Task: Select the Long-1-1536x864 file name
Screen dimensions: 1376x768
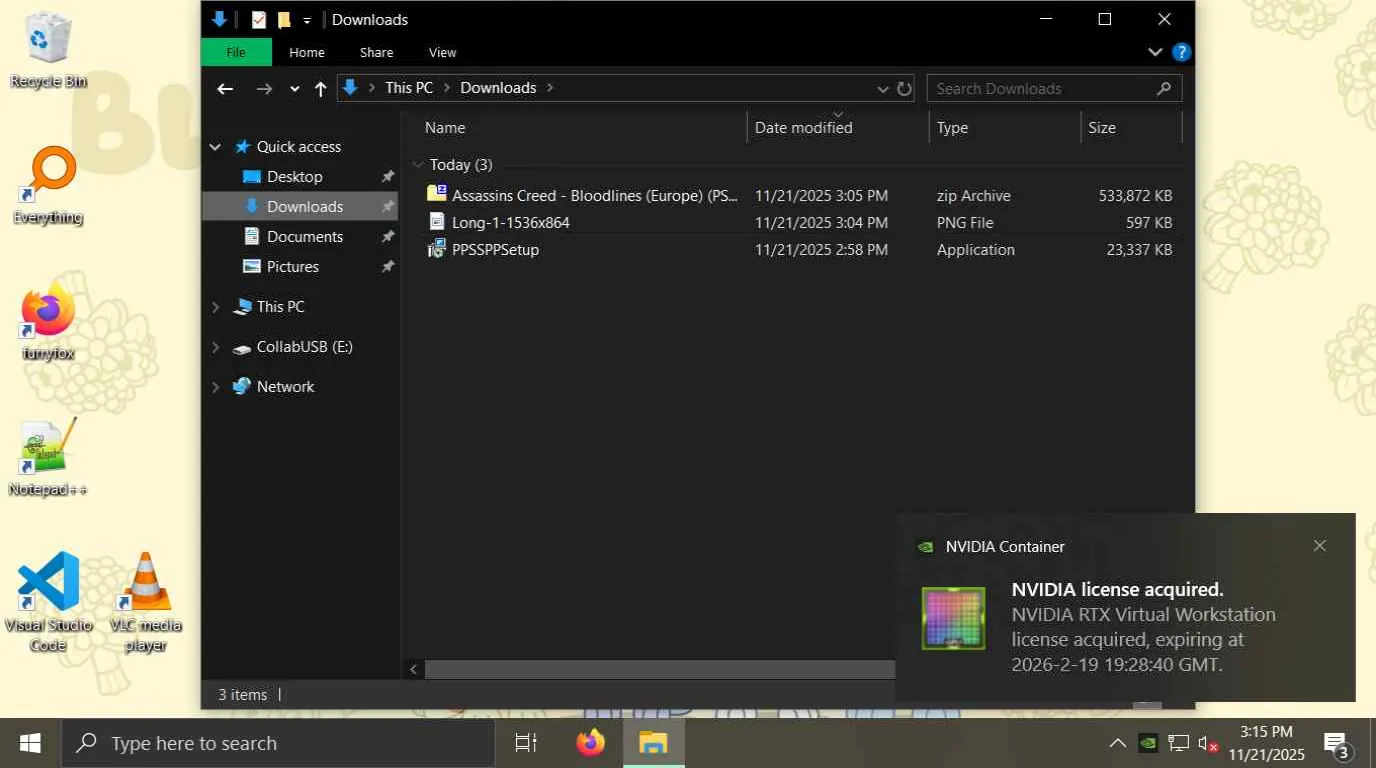Action: 511,223
